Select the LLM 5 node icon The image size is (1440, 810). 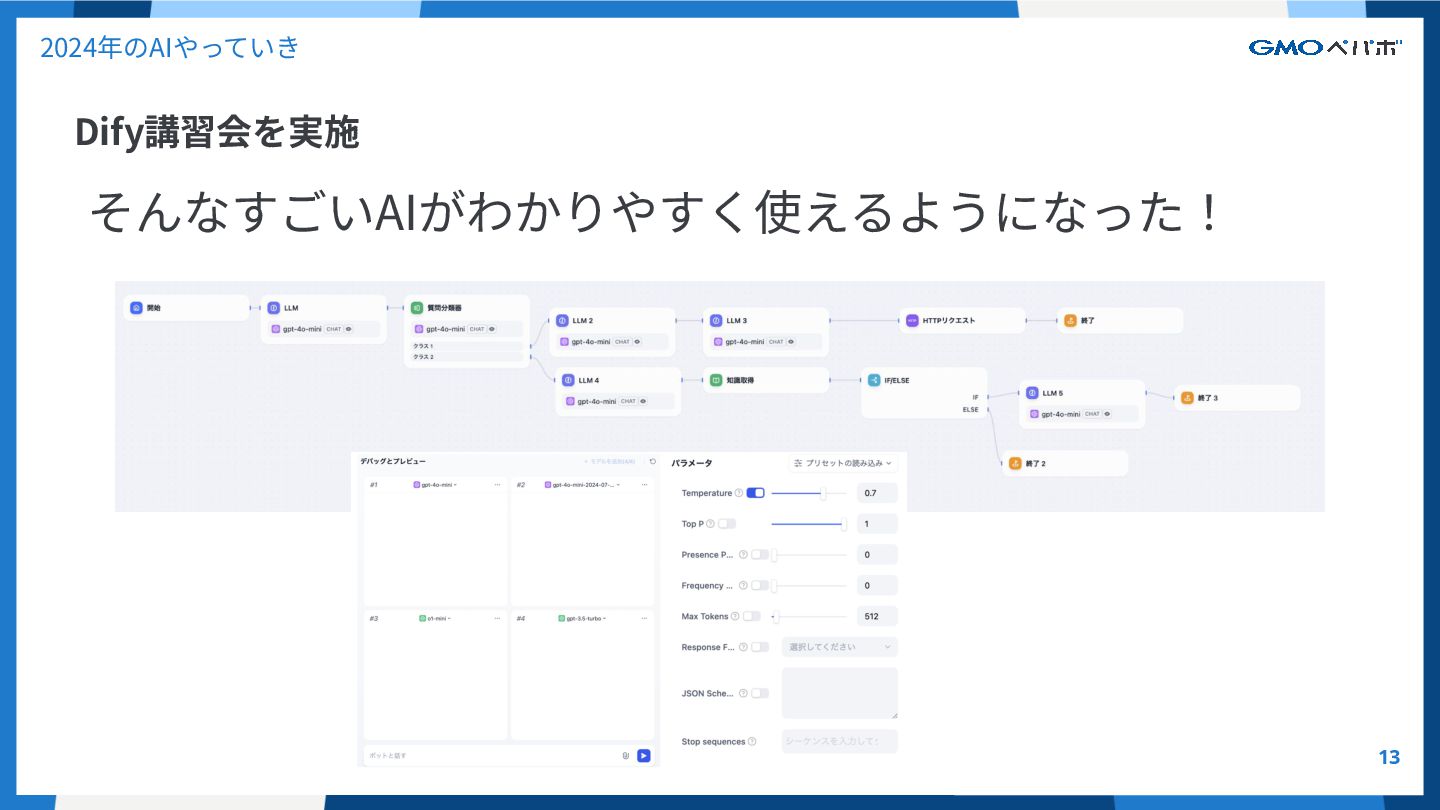coord(1032,393)
